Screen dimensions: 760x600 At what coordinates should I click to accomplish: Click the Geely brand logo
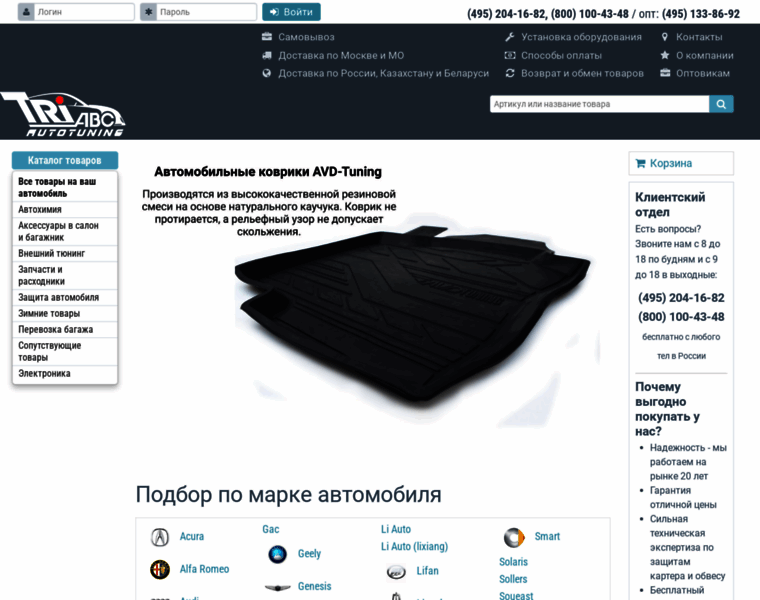278,554
